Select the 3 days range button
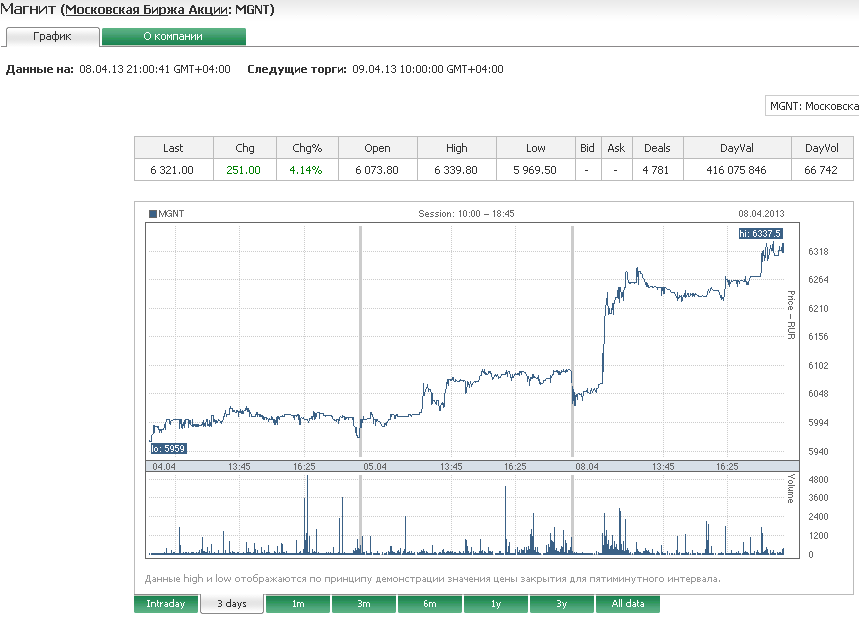Viewport: 859px width, 619px height. click(x=232, y=604)
